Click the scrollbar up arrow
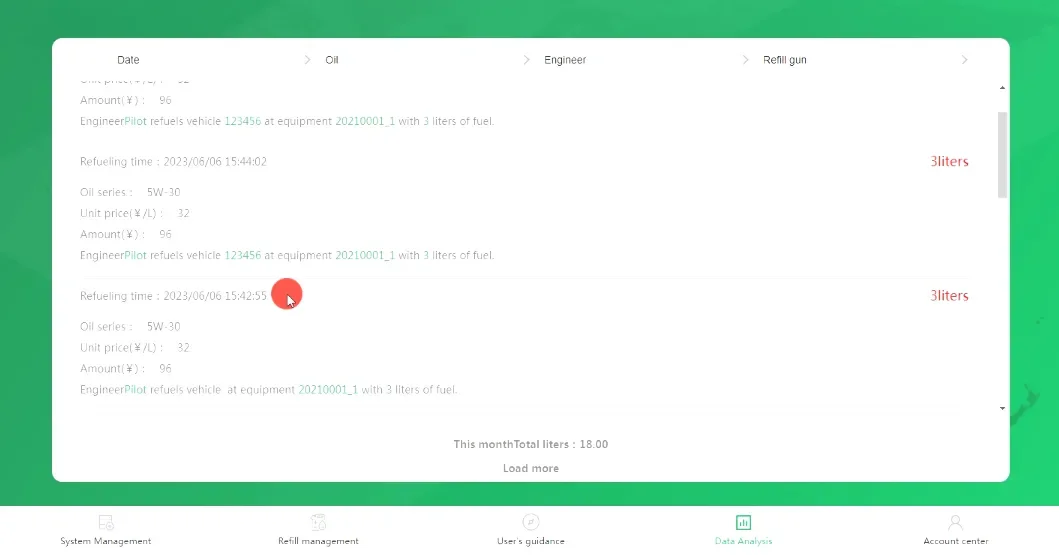This screenshot has width=1059, height=555. [1002, 88]
